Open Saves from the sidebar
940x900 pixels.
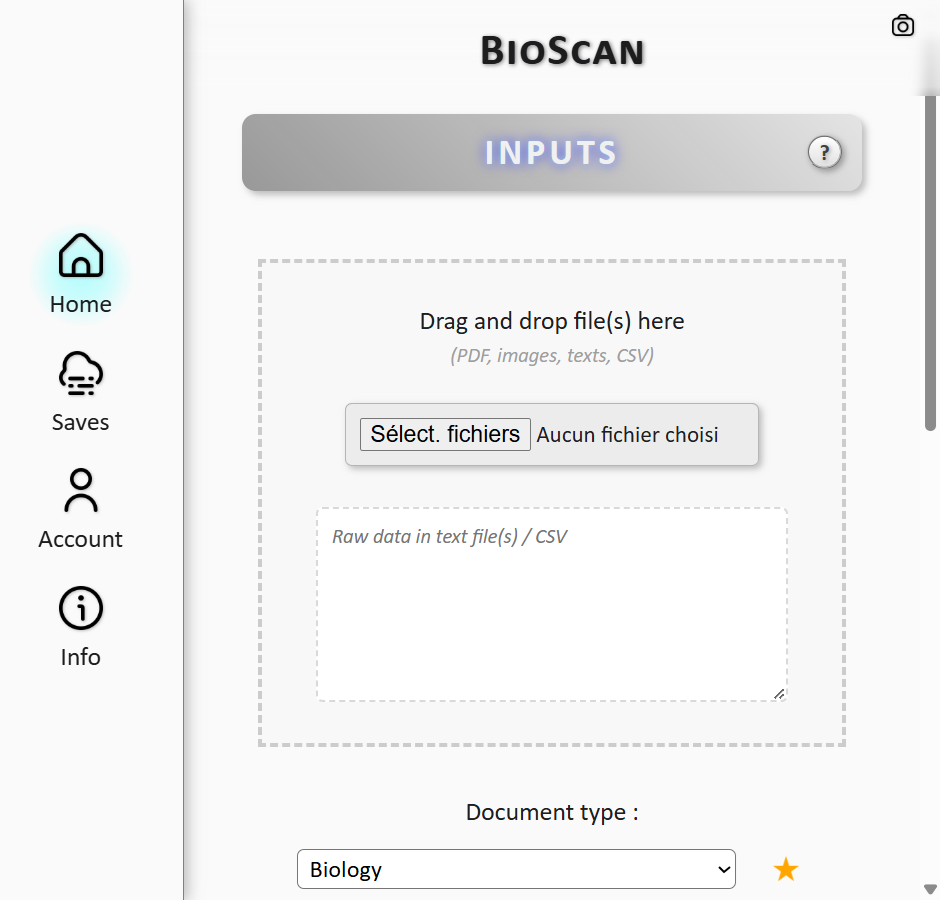[80, 373]
